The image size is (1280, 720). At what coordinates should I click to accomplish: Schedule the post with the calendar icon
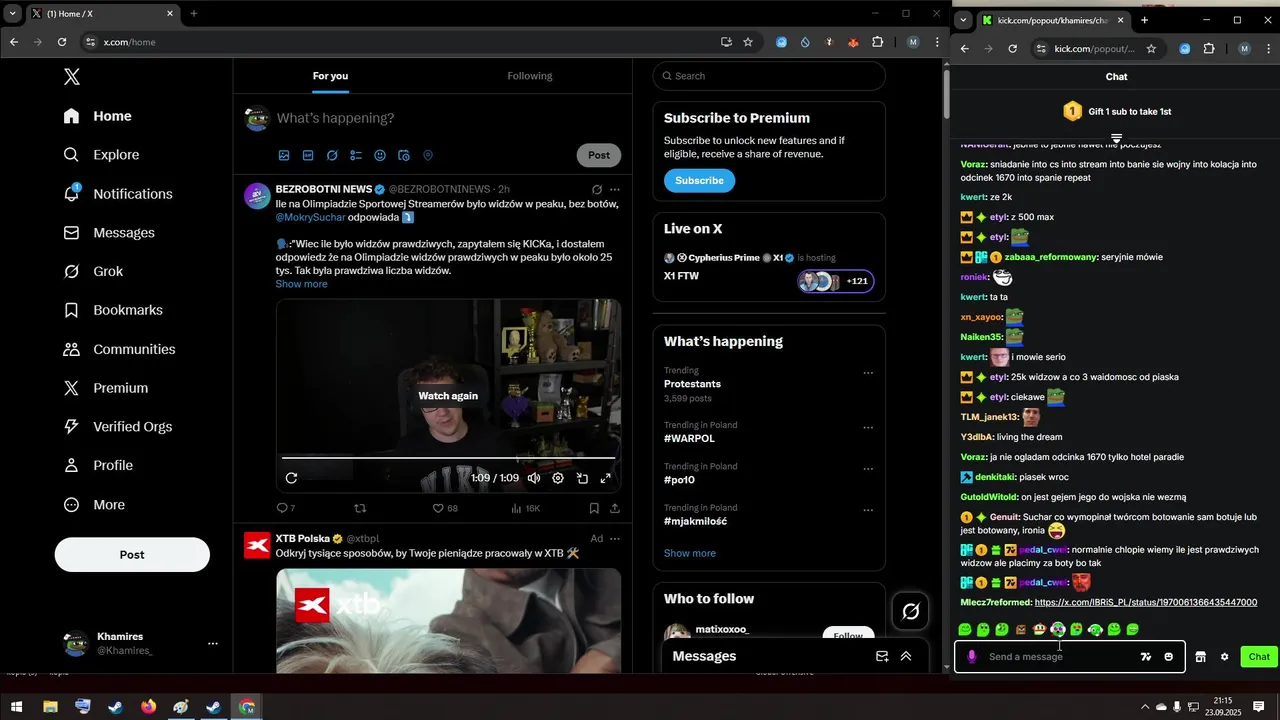(x=404, y=155)
